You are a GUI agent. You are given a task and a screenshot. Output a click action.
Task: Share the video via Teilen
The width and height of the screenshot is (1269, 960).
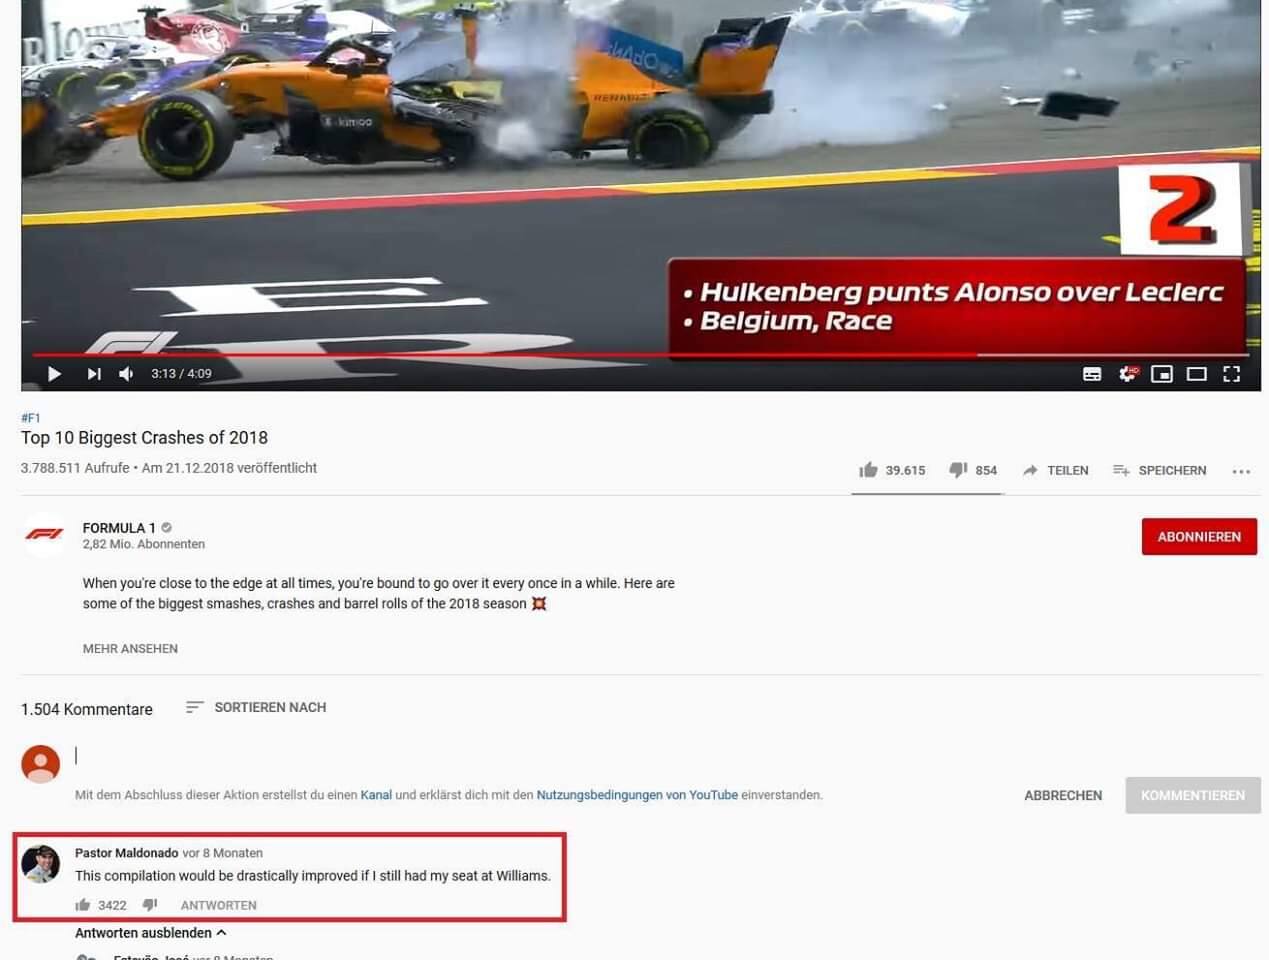[1055, 470]
